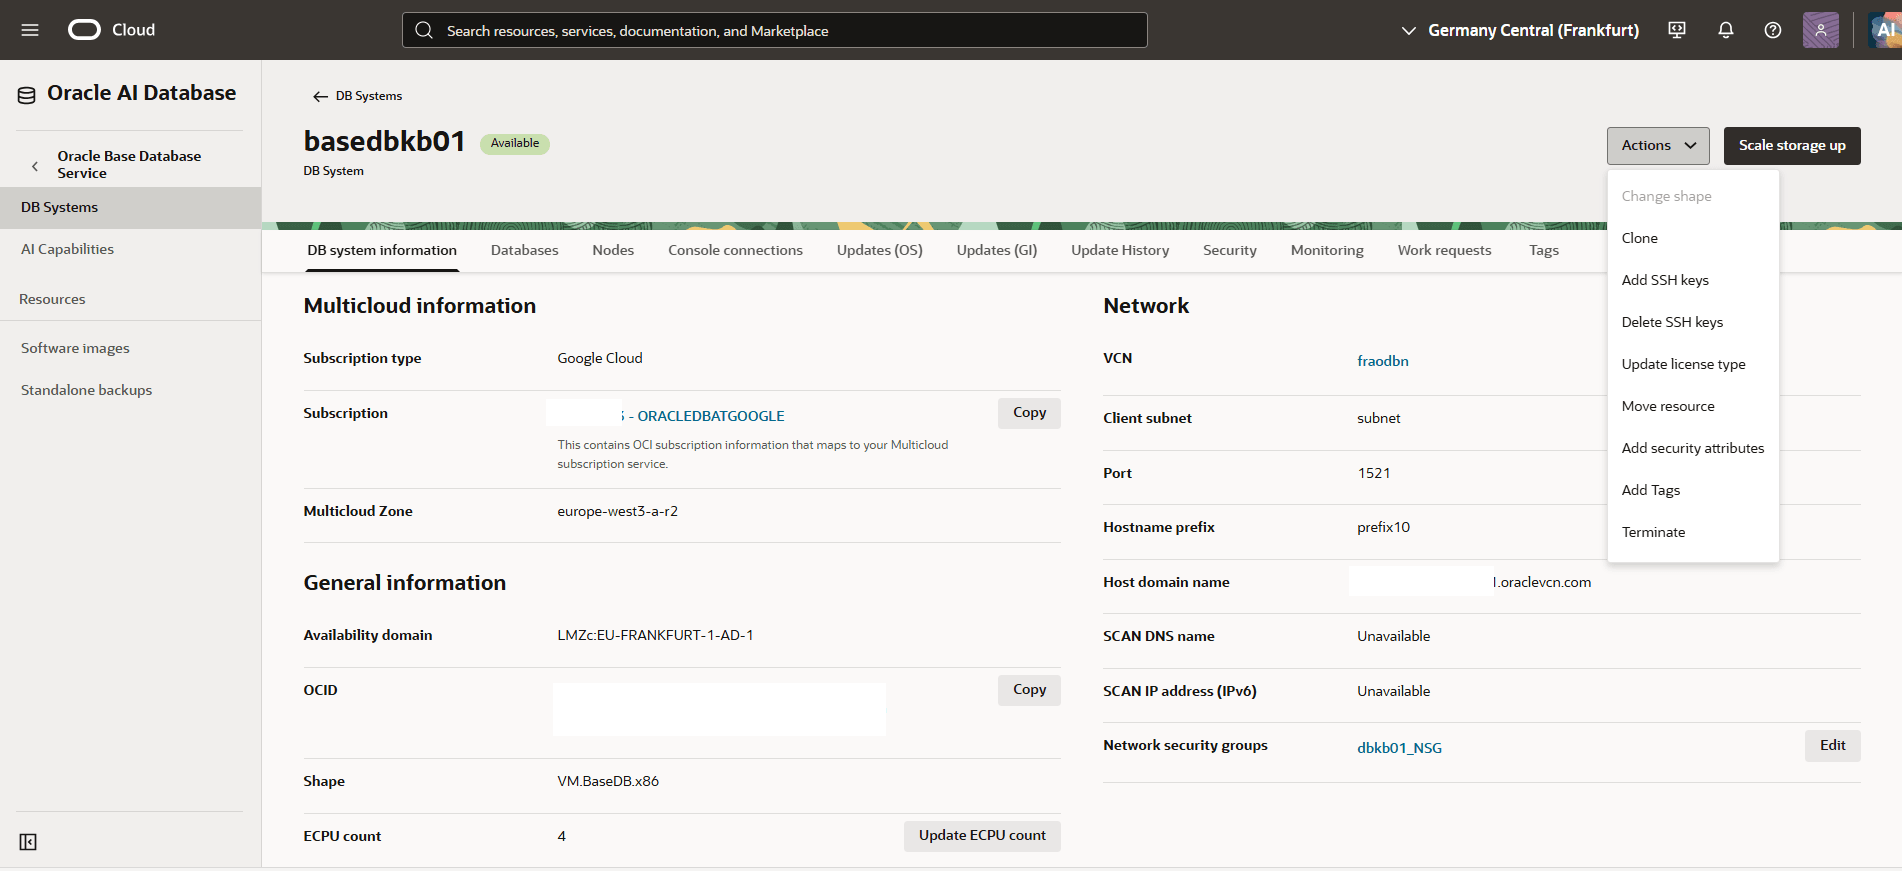Open the Console connections tab

click(735, 250)
